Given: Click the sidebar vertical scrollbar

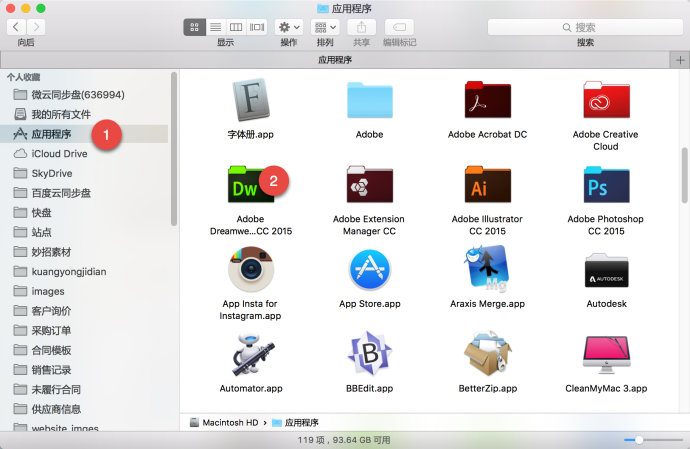Looking at the screenshot, I should click(174, 149).
